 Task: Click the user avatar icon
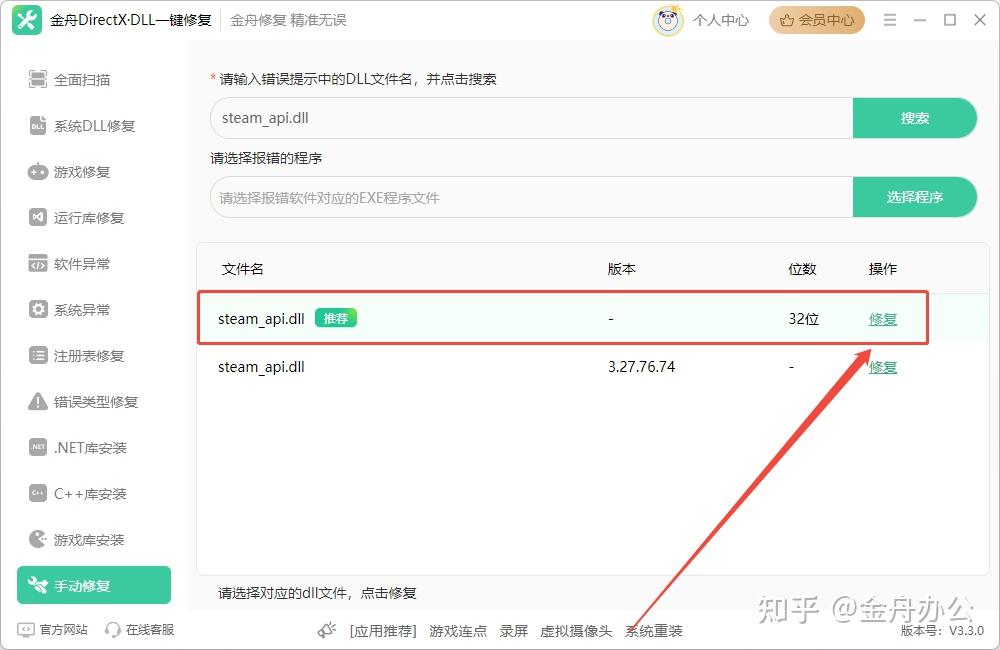click(668, 20)
